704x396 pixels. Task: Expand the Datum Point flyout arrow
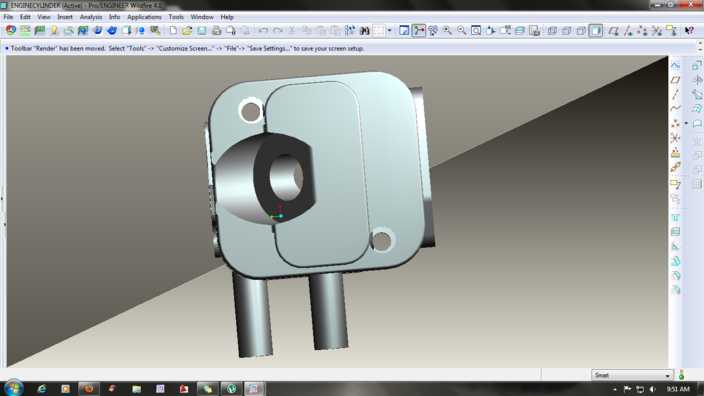tap(686, 123)
